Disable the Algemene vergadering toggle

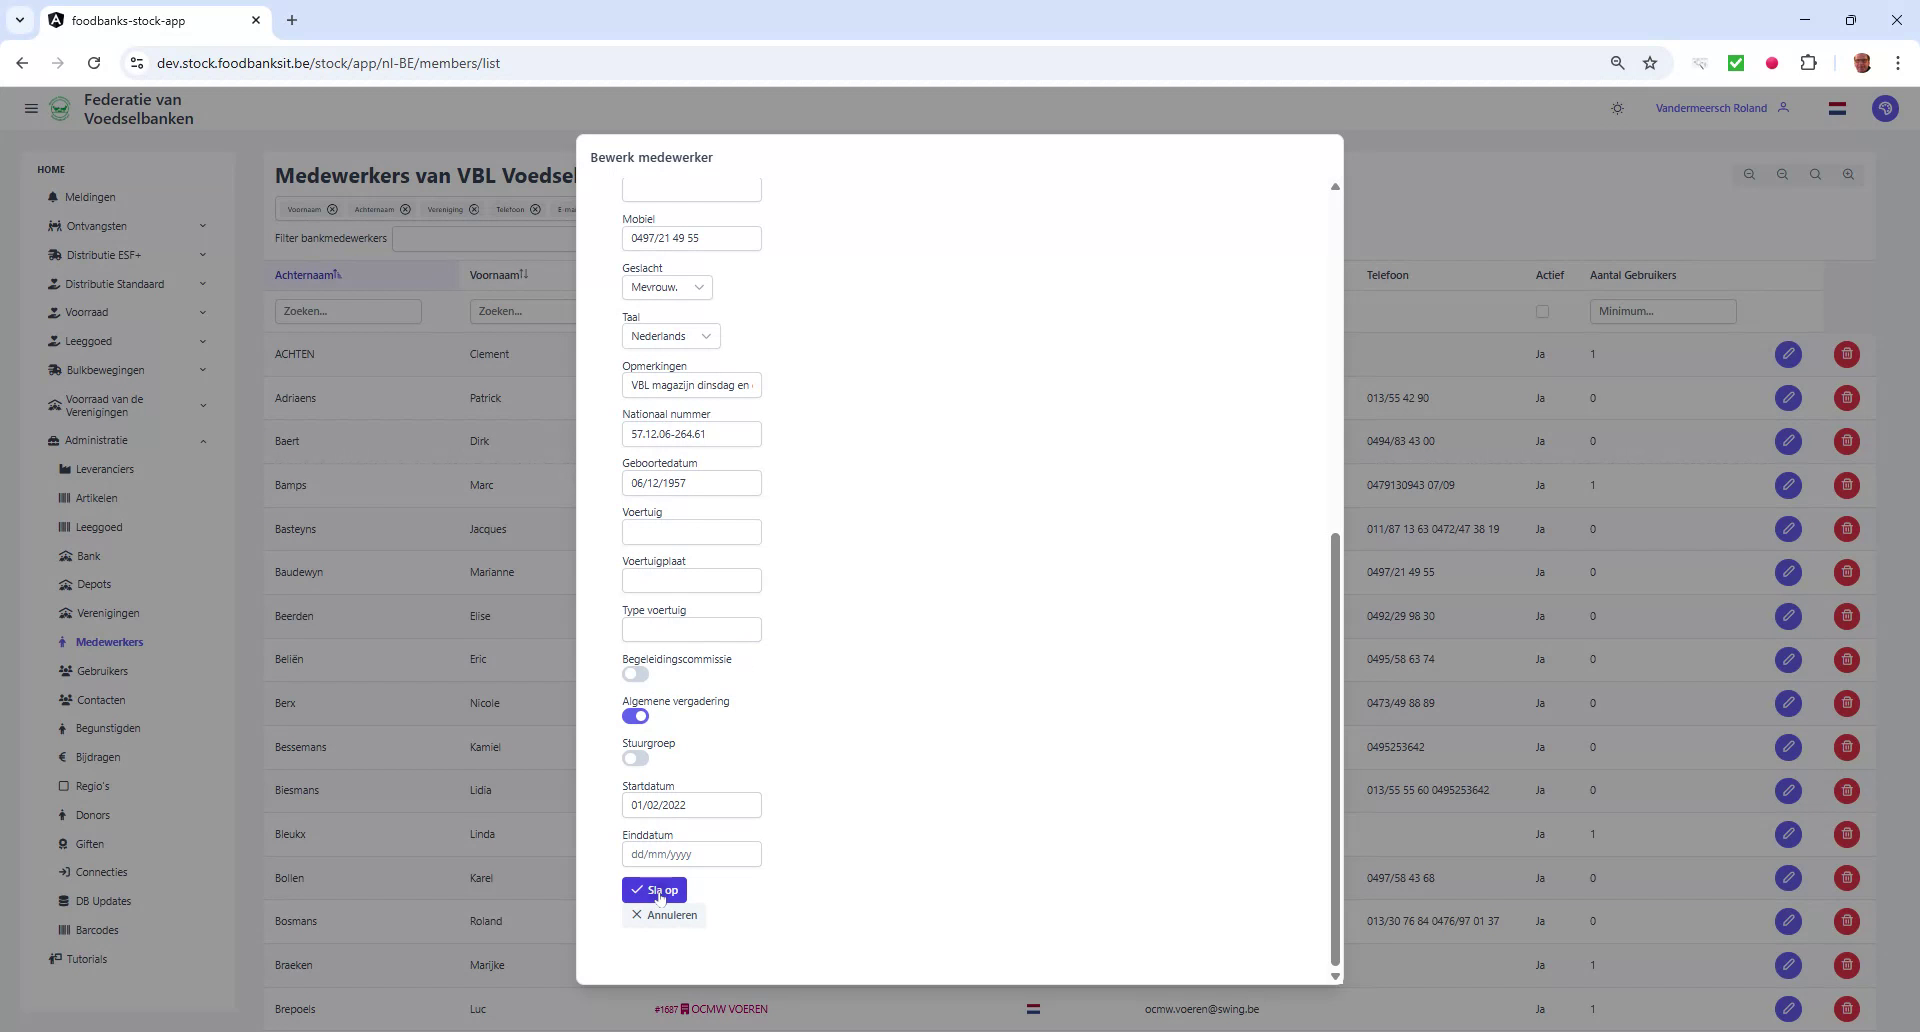click(635, 715)
